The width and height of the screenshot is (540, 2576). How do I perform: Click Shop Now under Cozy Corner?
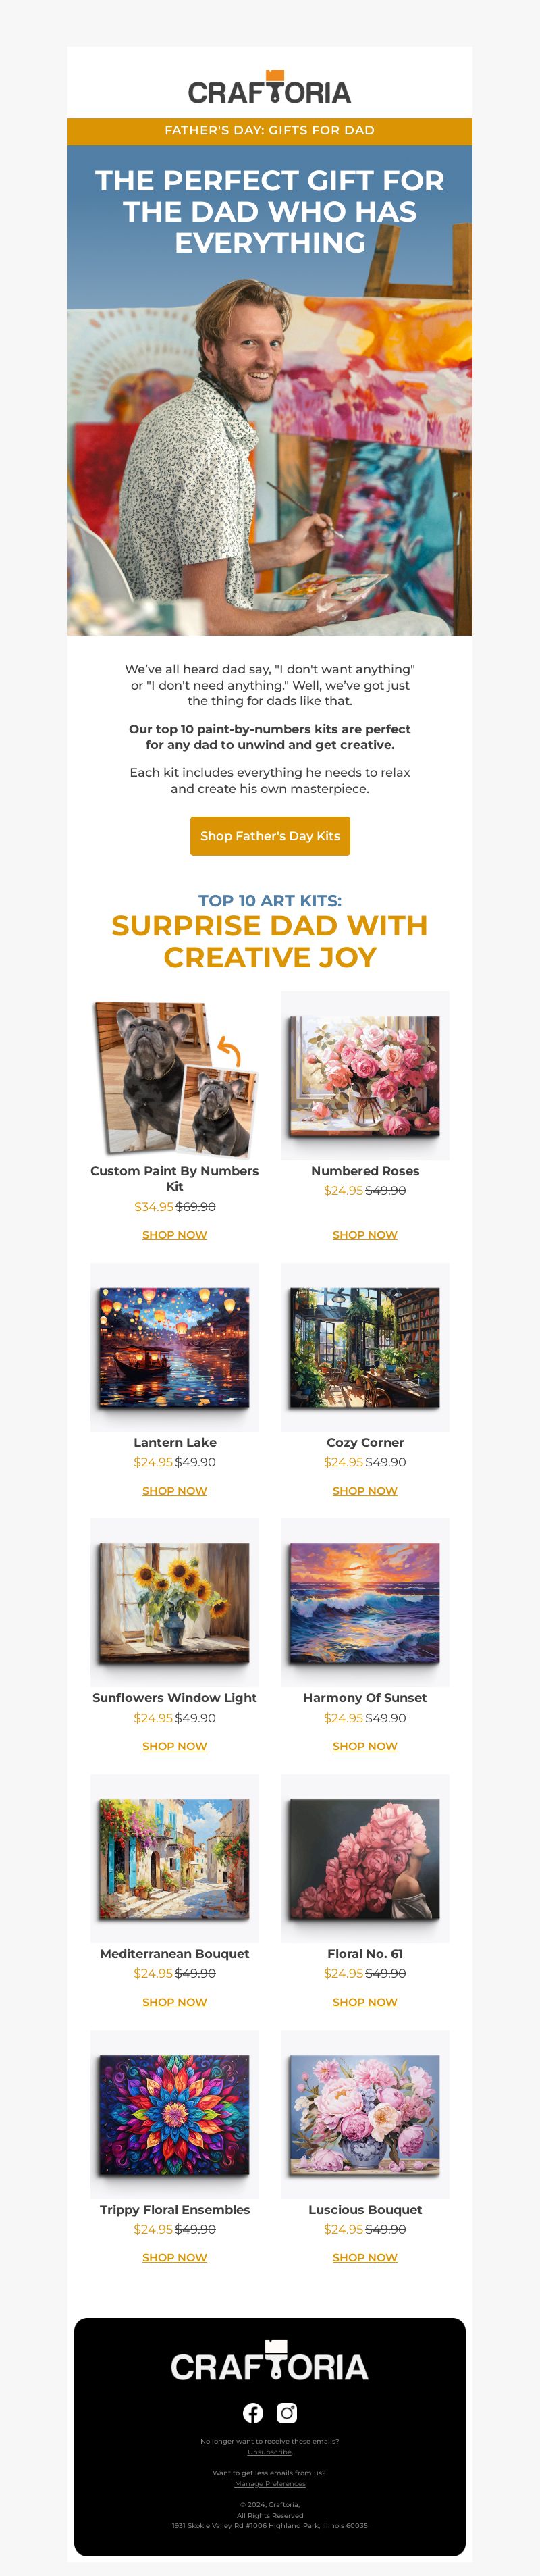[365, 1491]
